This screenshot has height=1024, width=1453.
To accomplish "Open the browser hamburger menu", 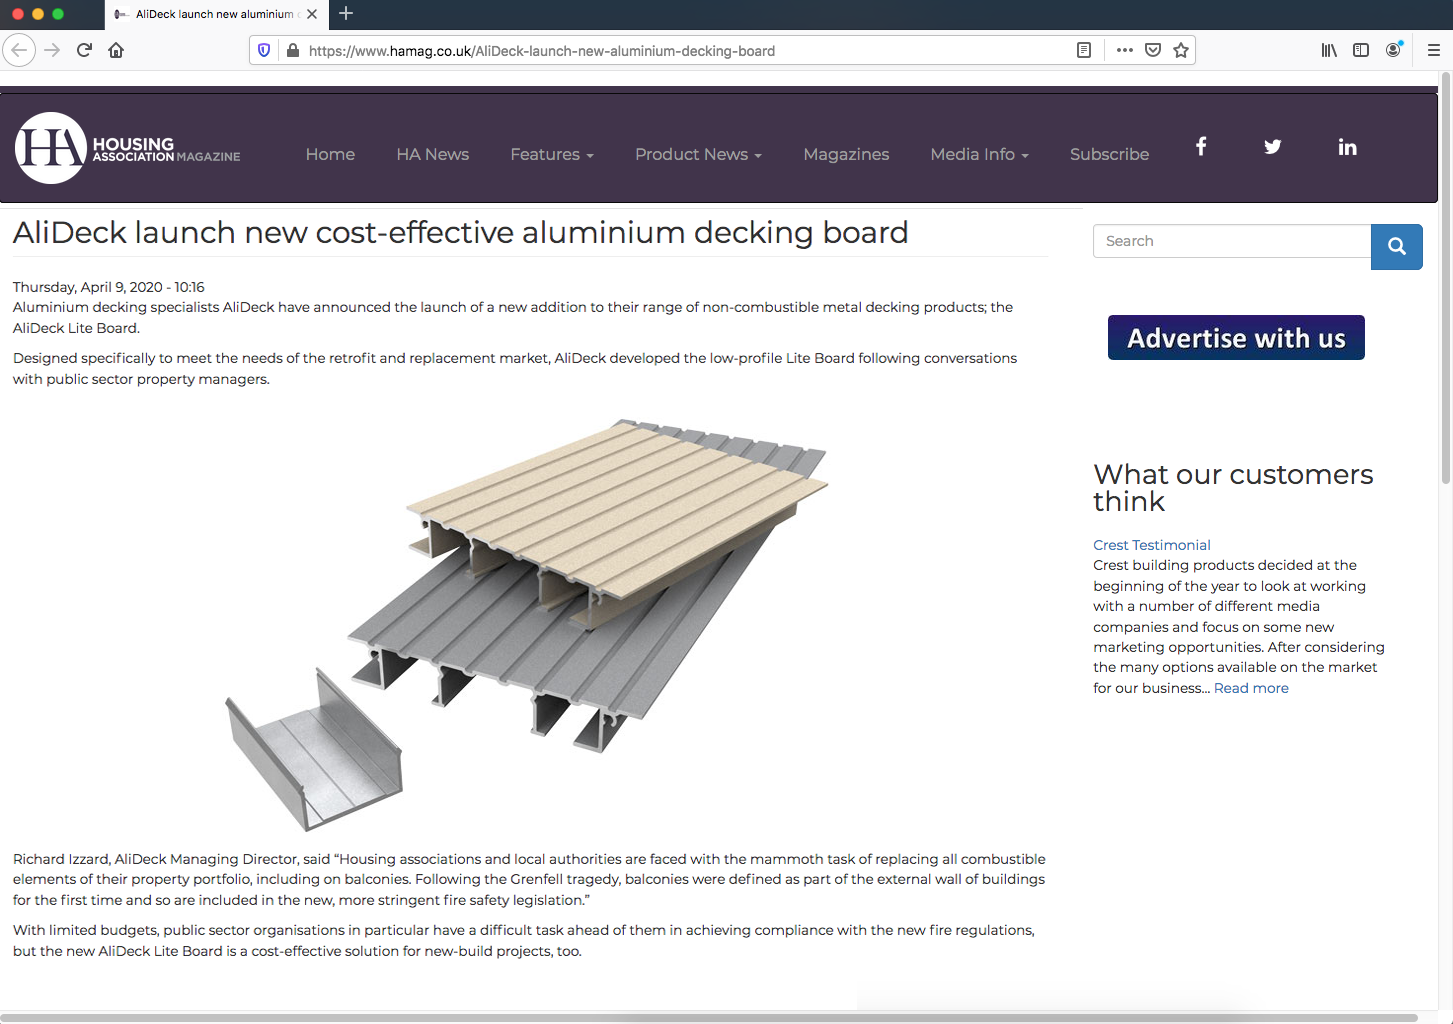I will point(1433,50).
